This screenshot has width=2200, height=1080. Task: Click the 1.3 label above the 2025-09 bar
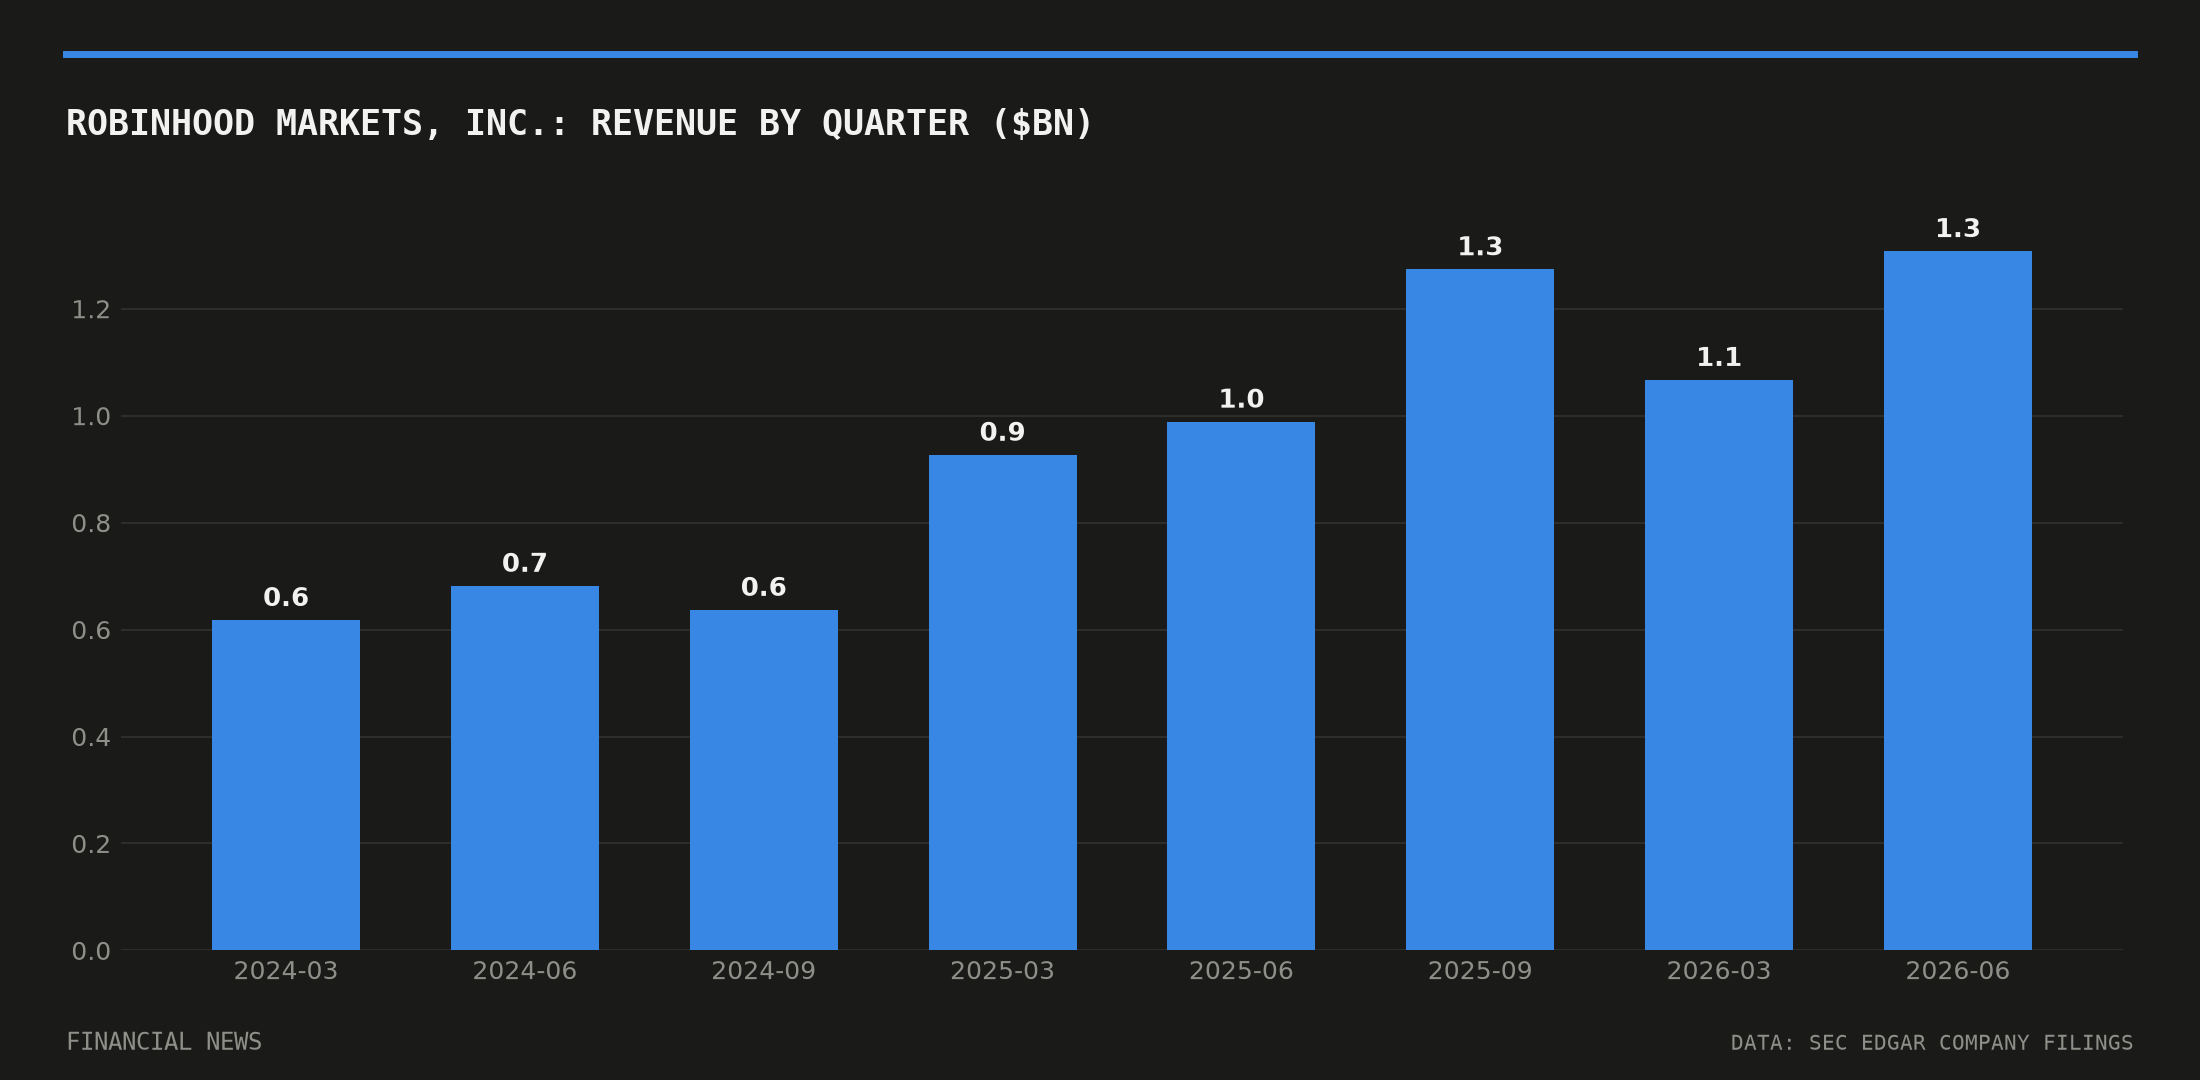click(x=1480, y=247)
